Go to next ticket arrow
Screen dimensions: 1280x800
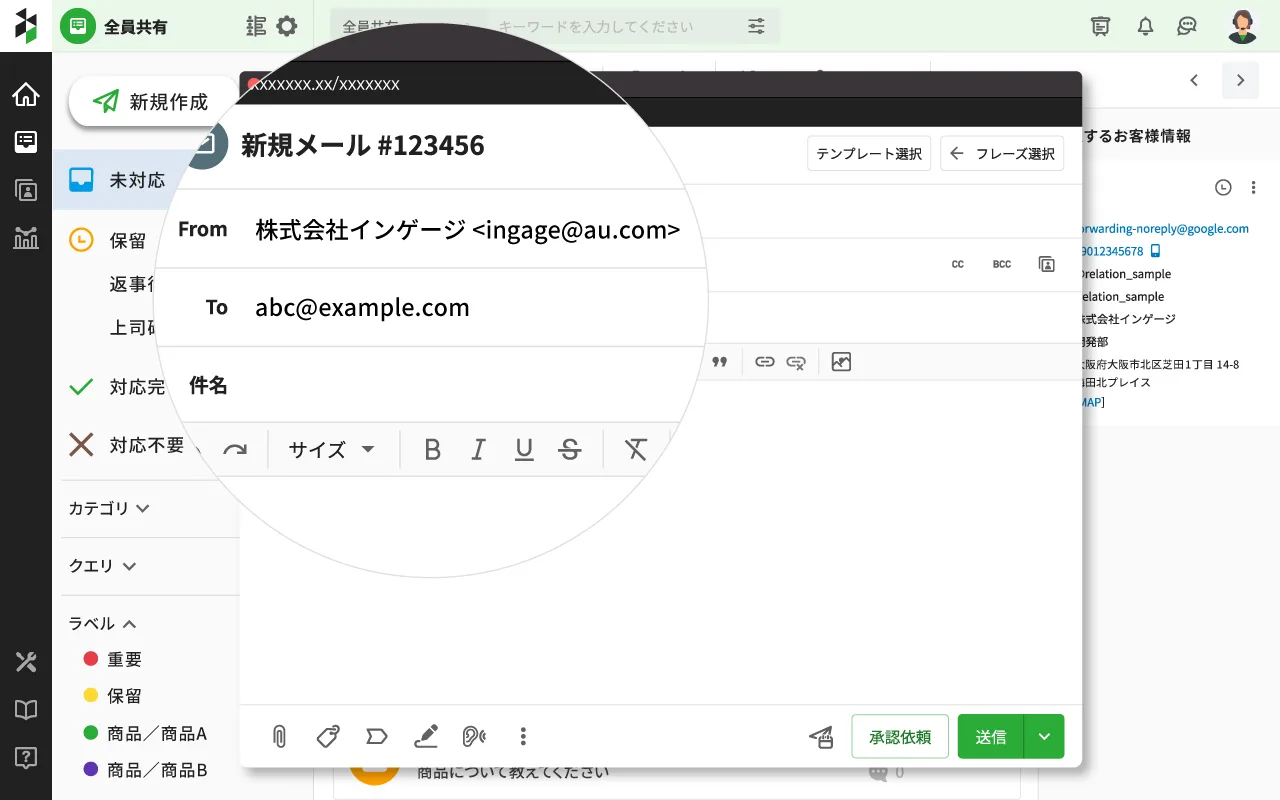[1241, 80]
